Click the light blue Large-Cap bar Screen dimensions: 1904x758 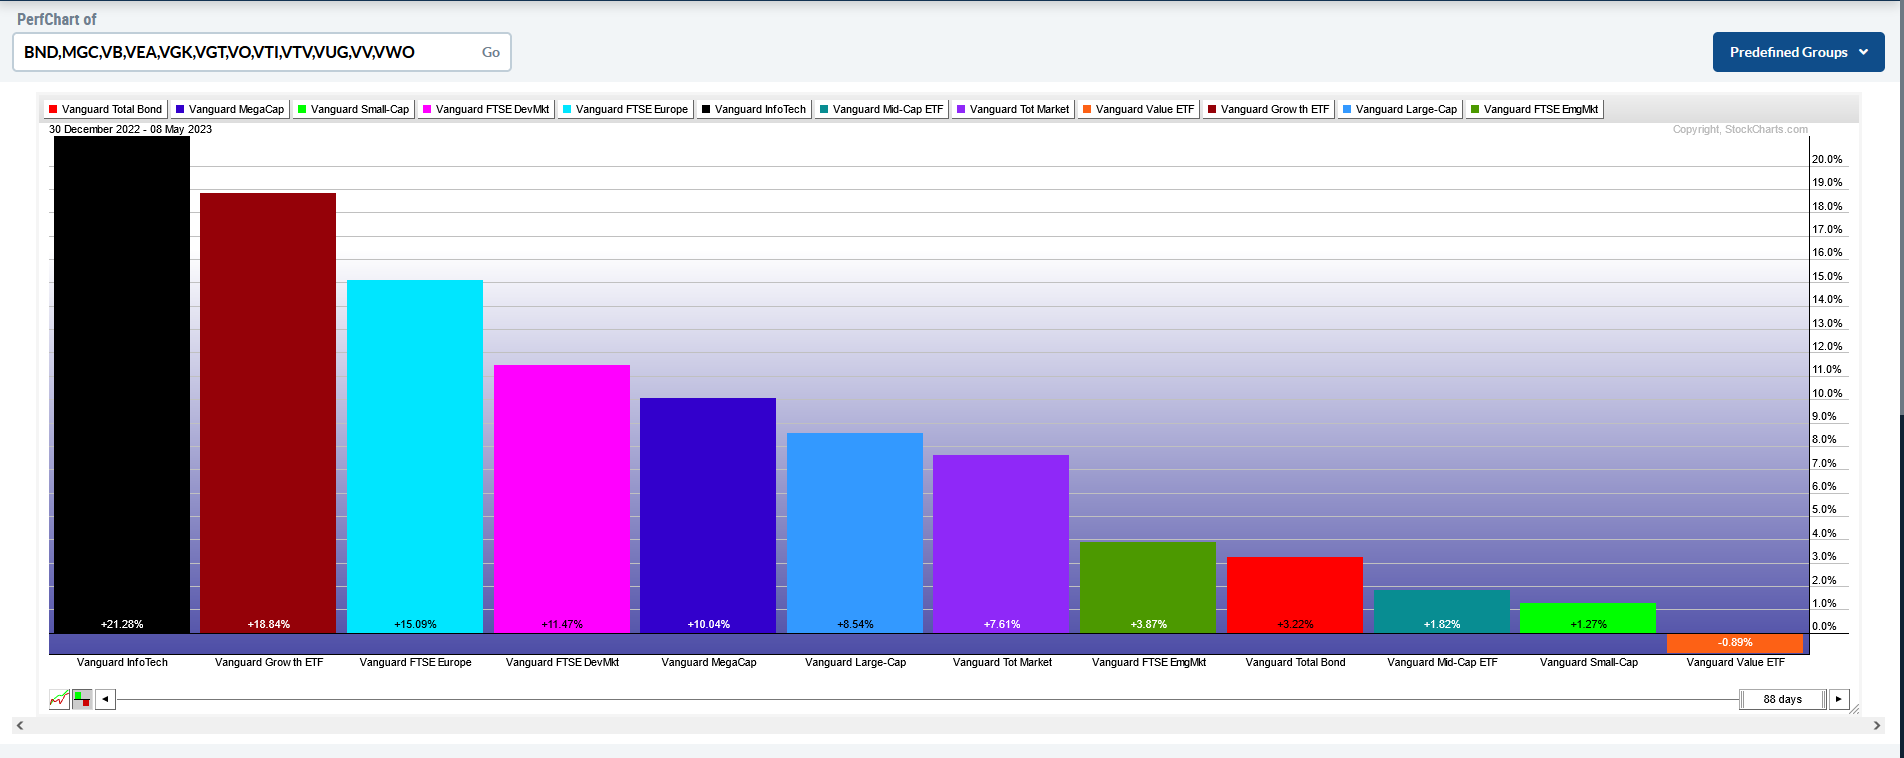[855, 533]
